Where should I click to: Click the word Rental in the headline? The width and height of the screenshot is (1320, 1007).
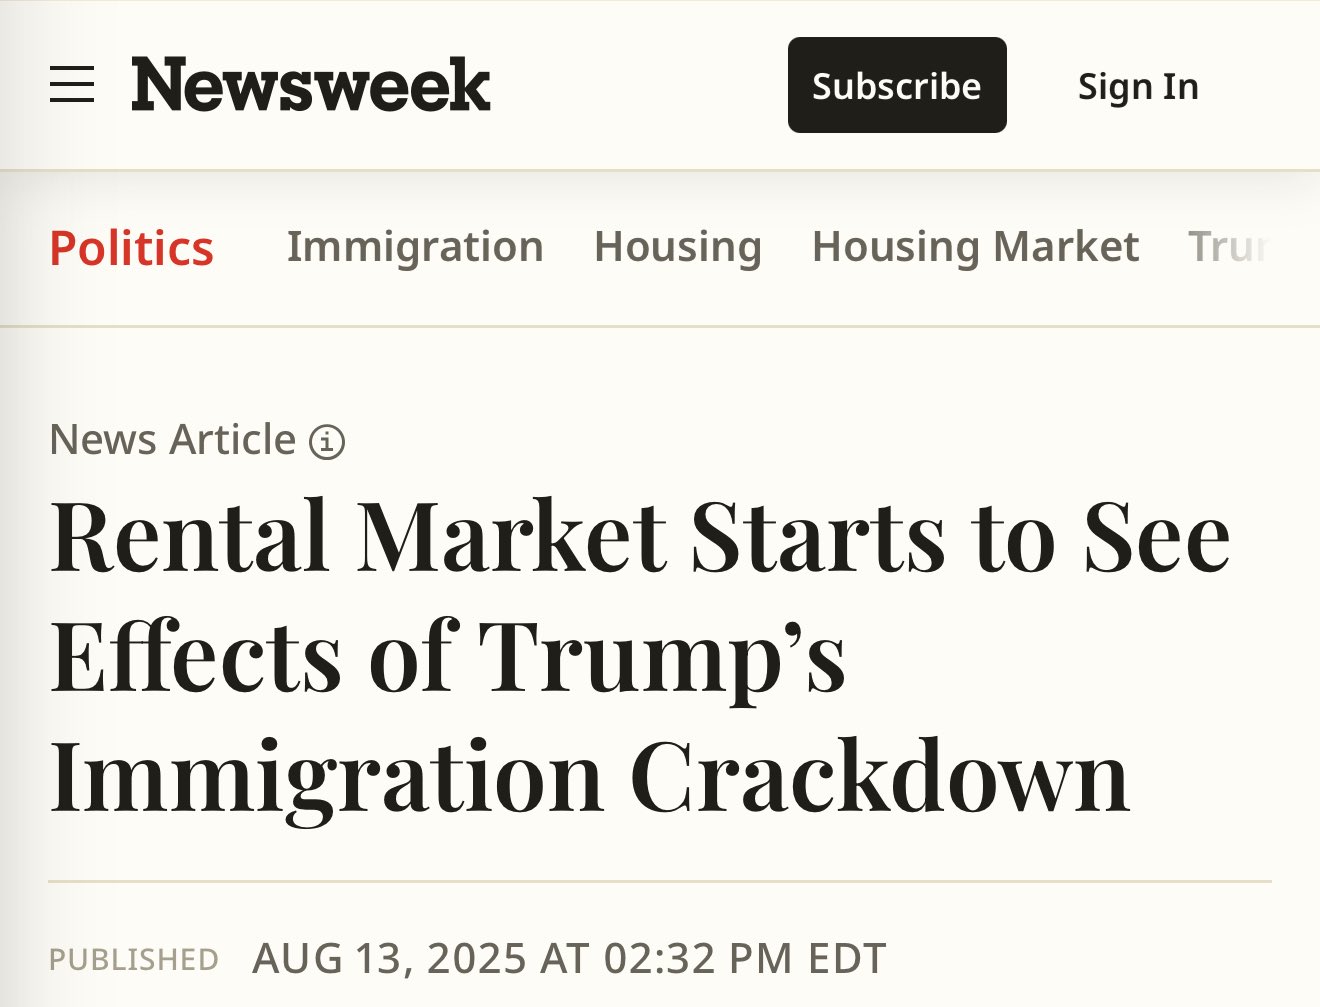pyautogui.click(x=190, y=537)
